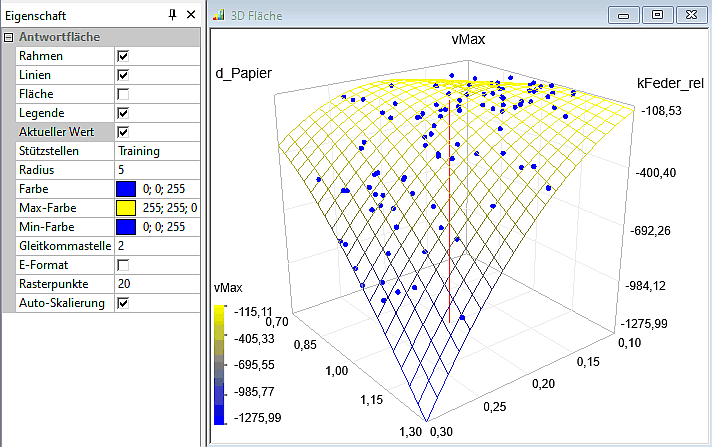
Task: Edit the Rasterpunkte value 20
Action: tap(157, 284)
